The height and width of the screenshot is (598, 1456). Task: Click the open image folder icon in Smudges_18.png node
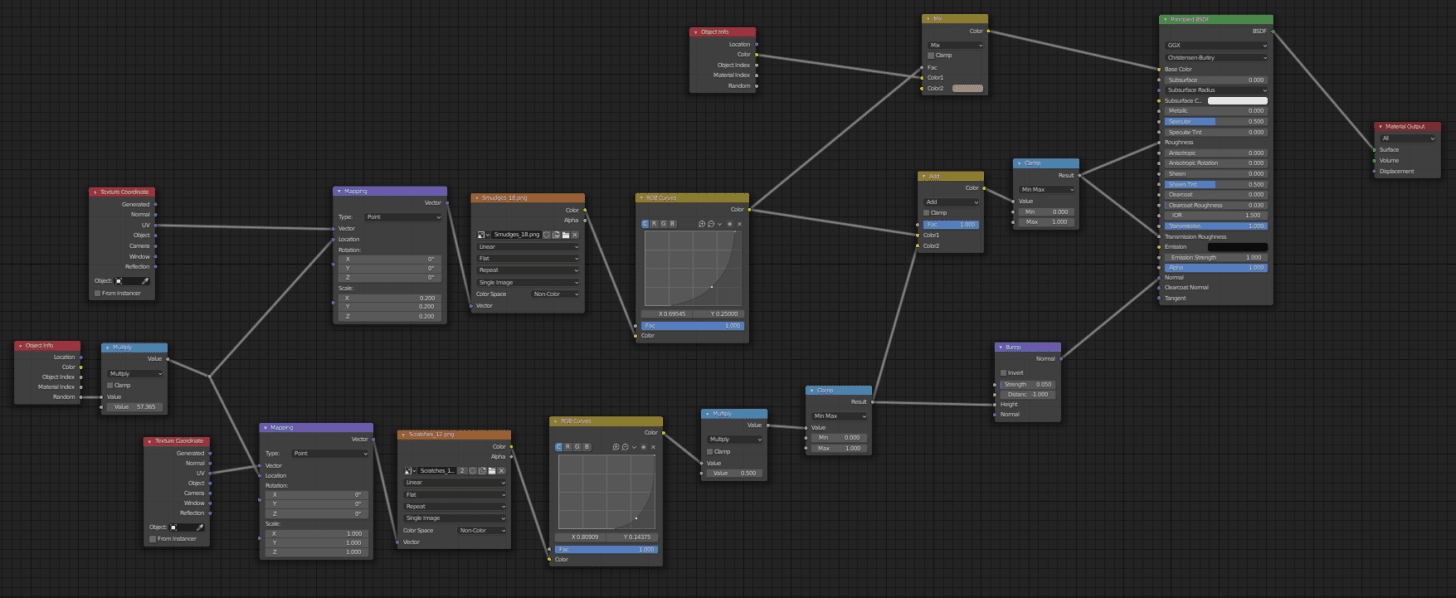click(566, 234)
